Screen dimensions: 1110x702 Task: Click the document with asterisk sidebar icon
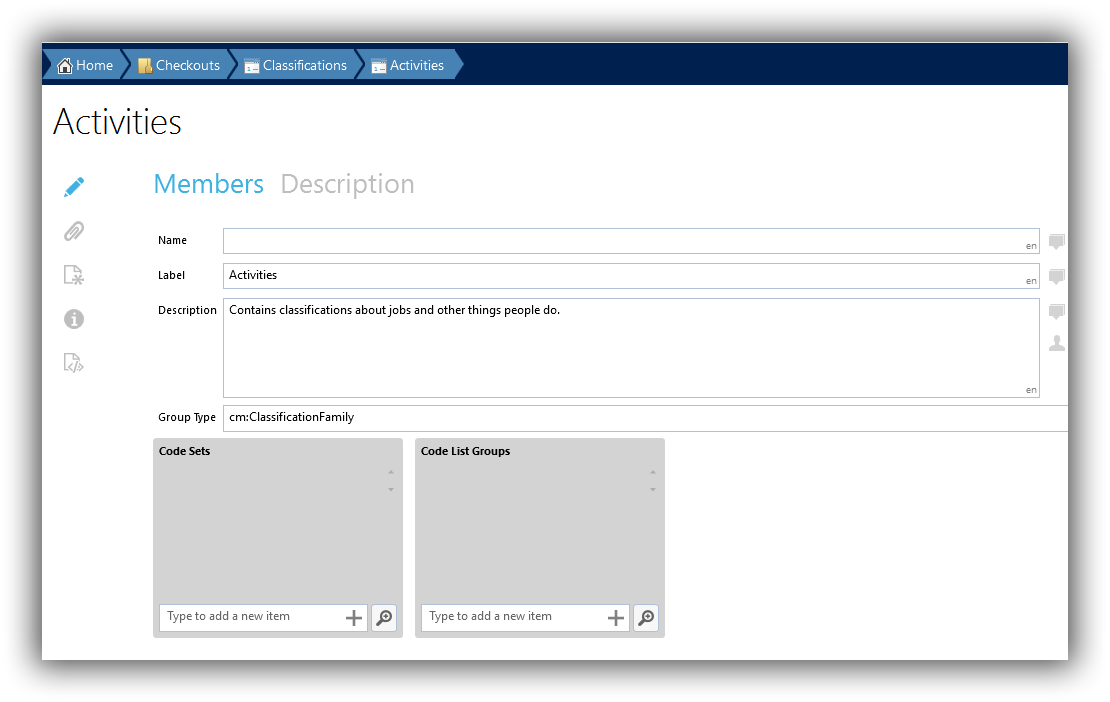point(74,275)
